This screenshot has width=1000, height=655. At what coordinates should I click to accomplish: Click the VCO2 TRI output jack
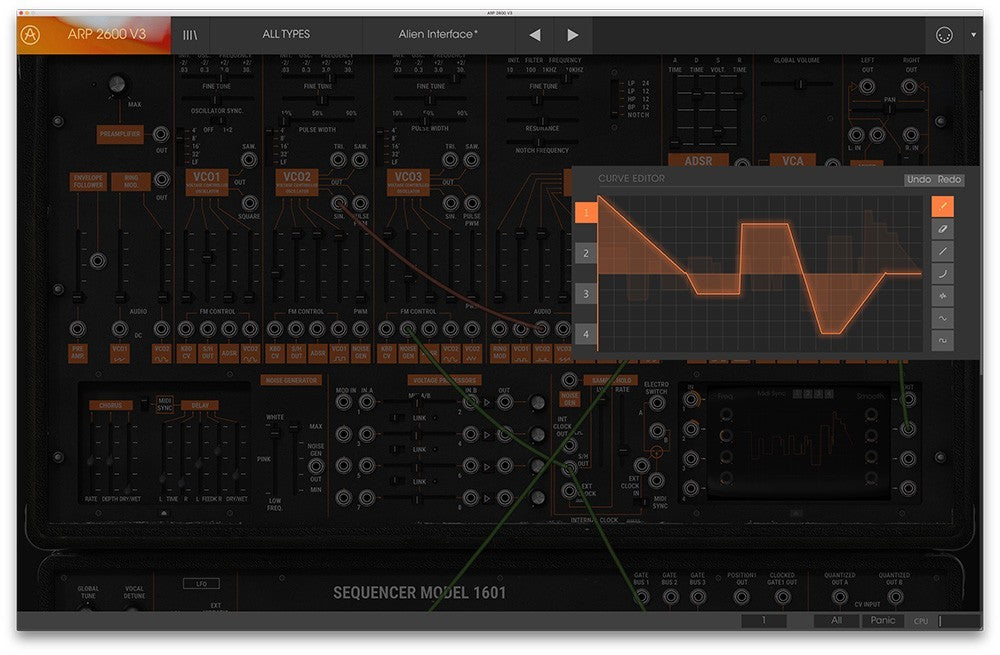pos(339,160)
